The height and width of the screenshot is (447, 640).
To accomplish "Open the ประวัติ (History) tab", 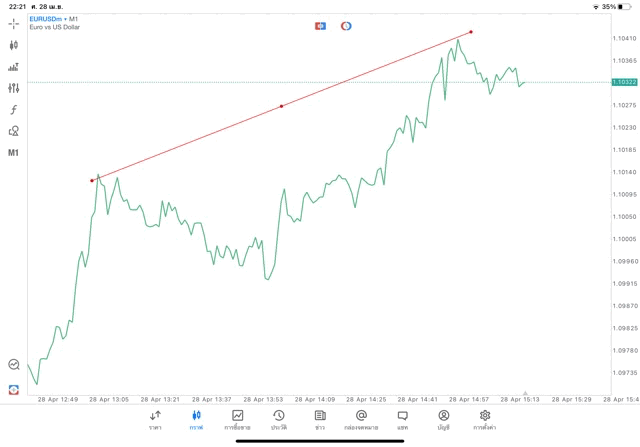I will pos(278,420).
